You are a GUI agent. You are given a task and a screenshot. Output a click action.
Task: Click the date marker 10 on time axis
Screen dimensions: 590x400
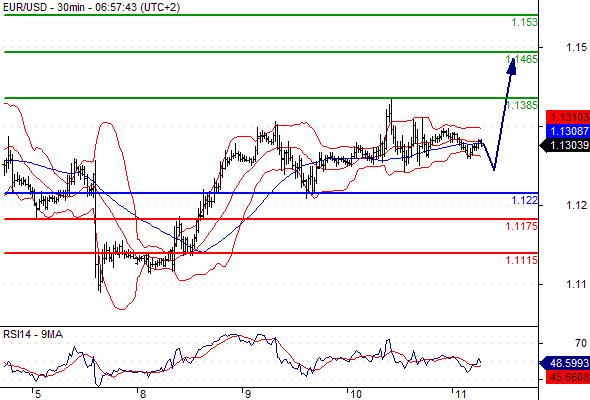[355, 394]
